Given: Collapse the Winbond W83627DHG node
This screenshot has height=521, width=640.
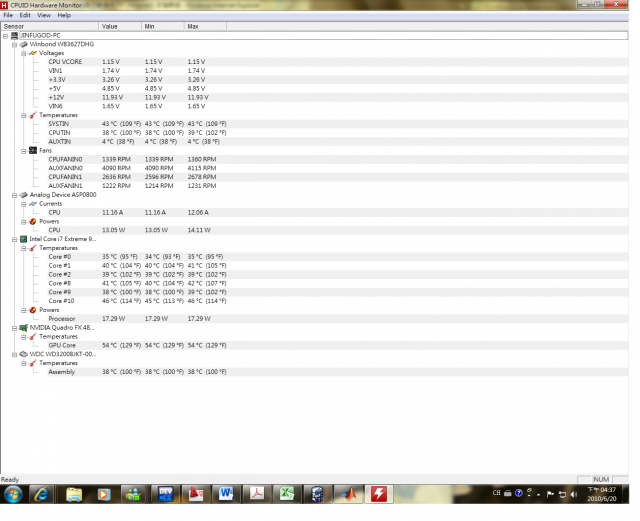Looking at the screenshot, I should click(x=15, y=45).
